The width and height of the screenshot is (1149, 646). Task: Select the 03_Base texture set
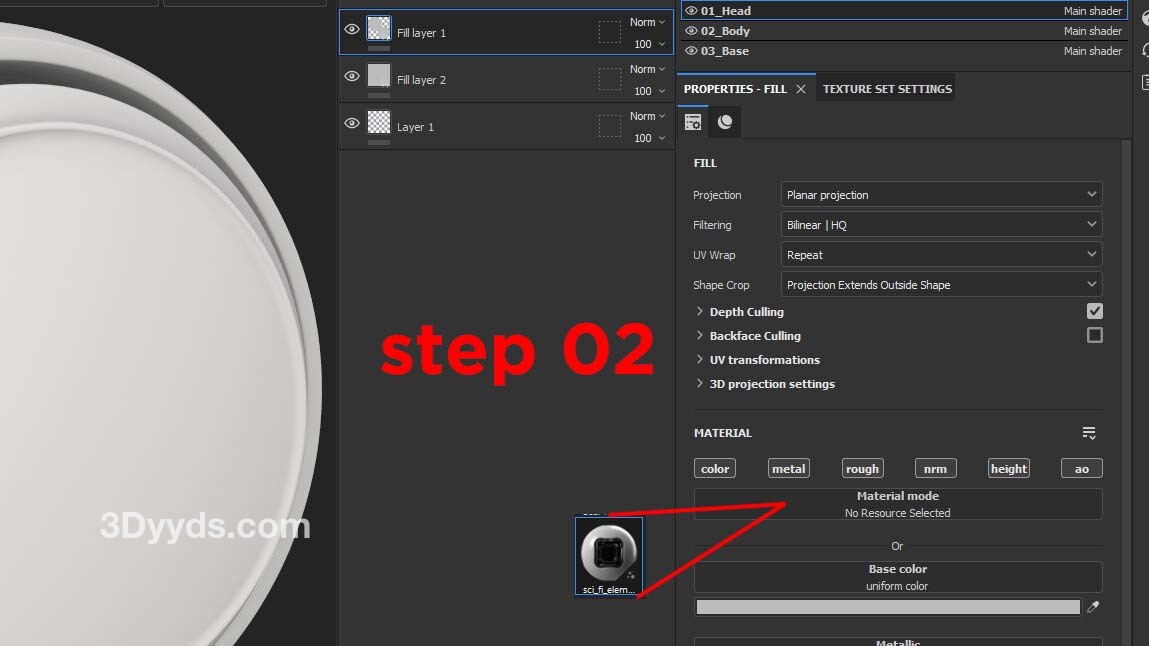click(x=725, y=51)
